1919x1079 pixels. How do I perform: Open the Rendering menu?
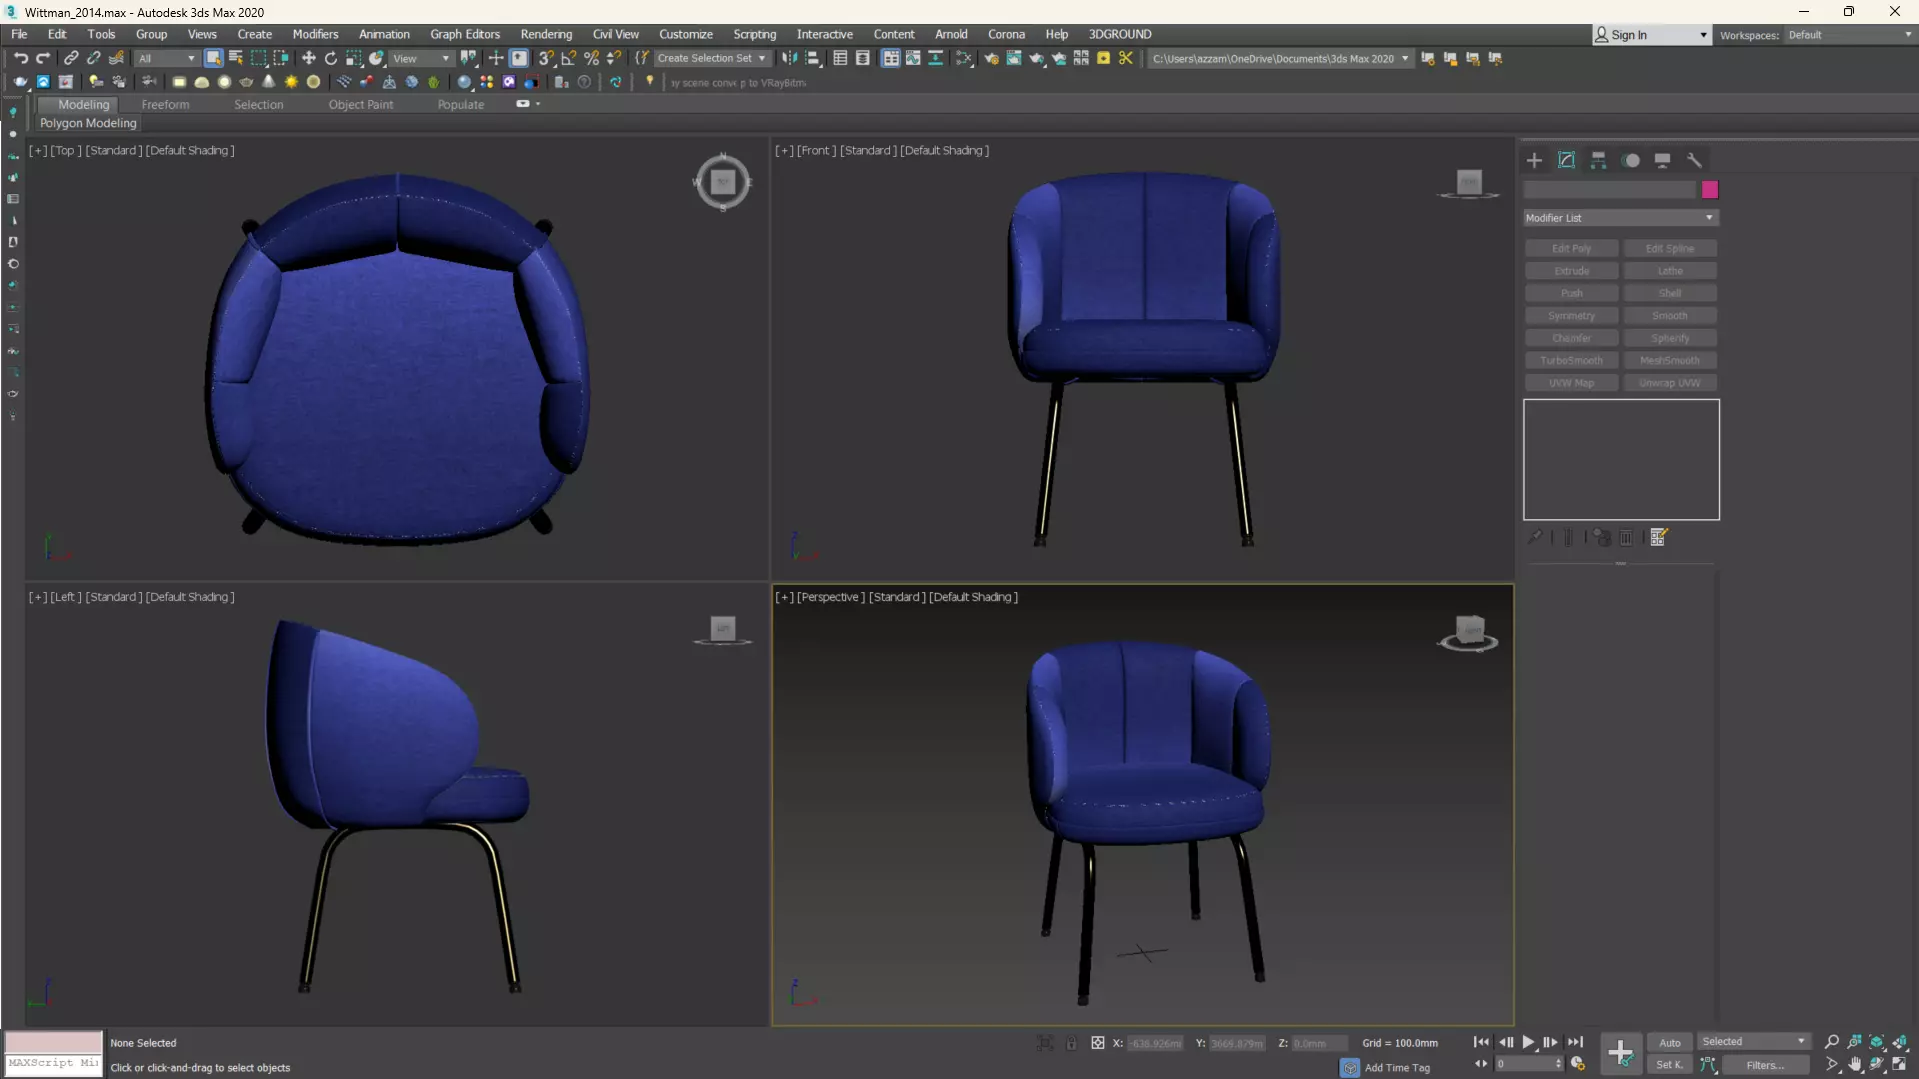click(x=546, y=34)
